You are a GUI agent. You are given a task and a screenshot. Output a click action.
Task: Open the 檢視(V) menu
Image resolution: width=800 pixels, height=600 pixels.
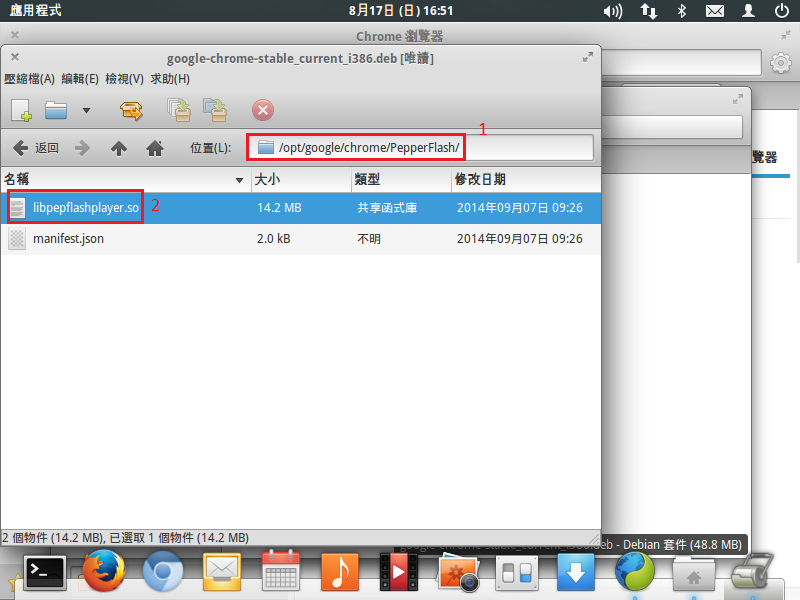(124, 79)
